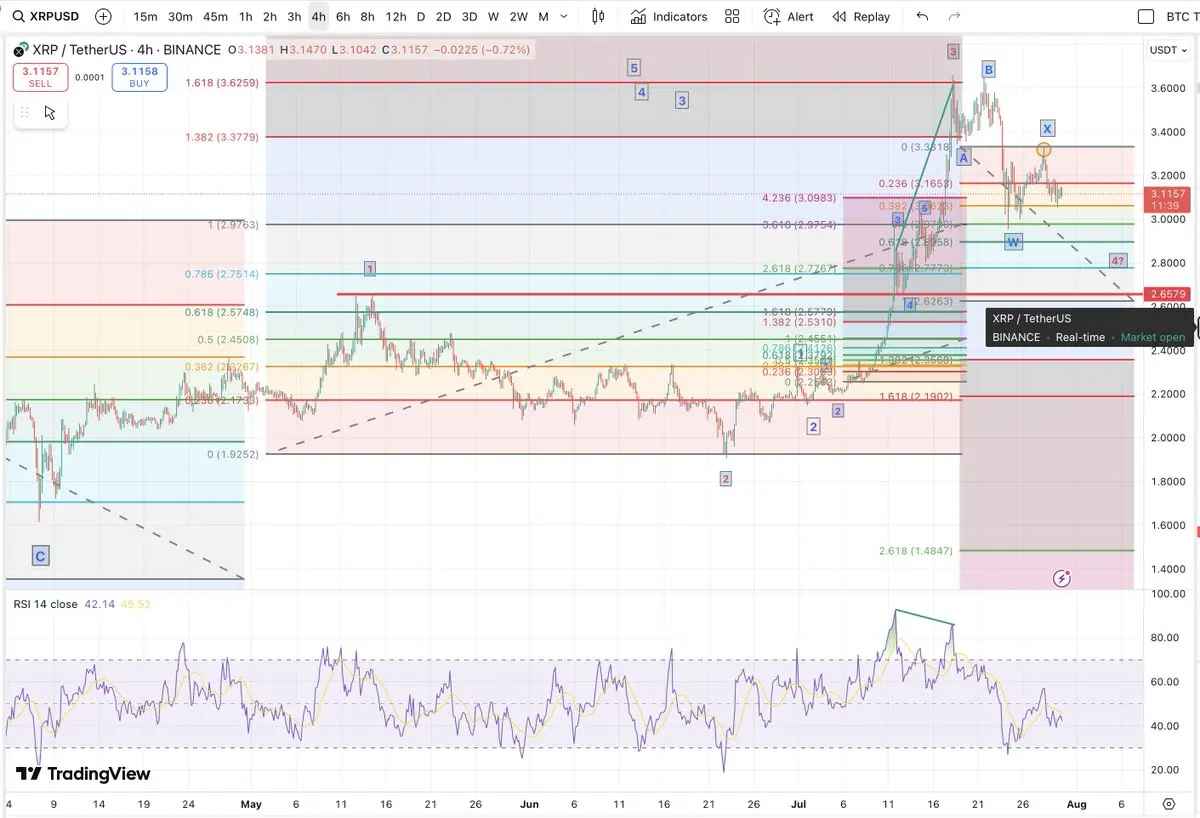Select the 4? wave label
1200x818 pixels.
point(1118,261)
